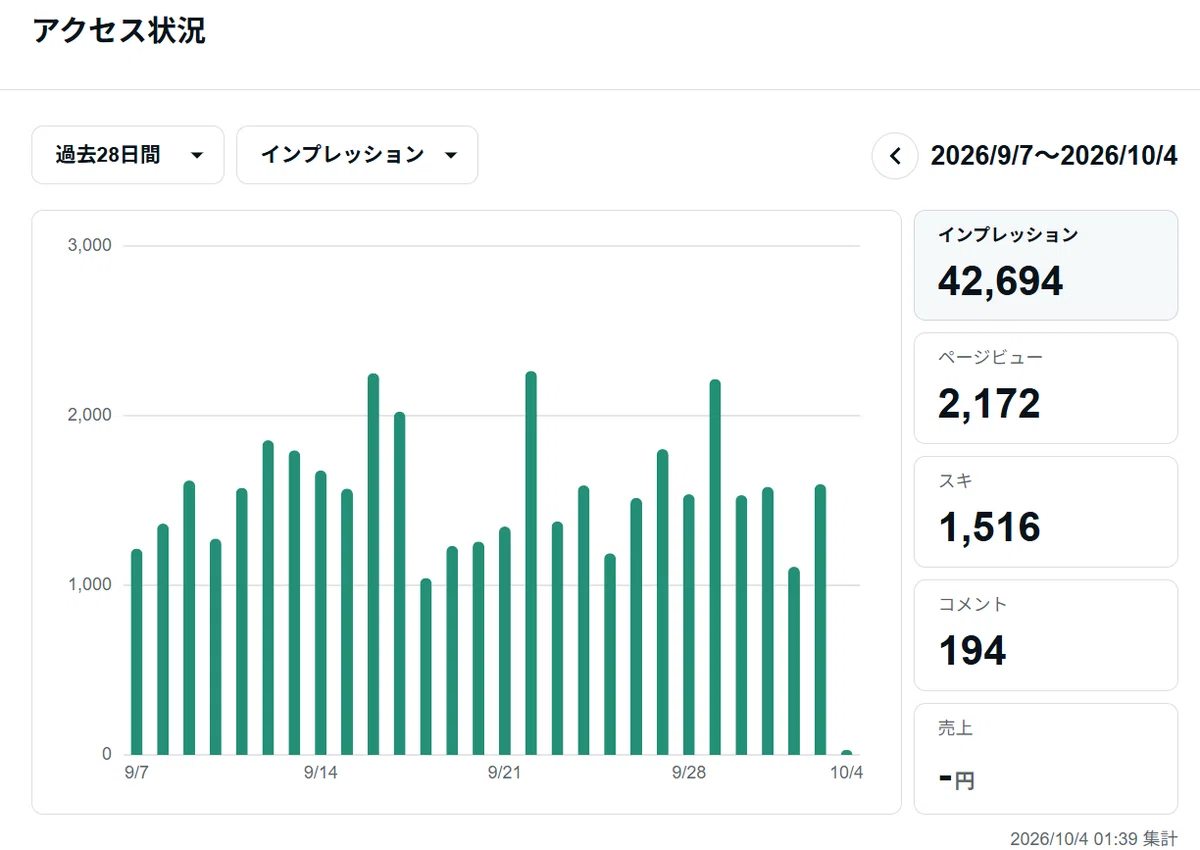Select the インプレッション 42,694 card
This screenshot has height=850, width=1200.
tap(1046, 265)
